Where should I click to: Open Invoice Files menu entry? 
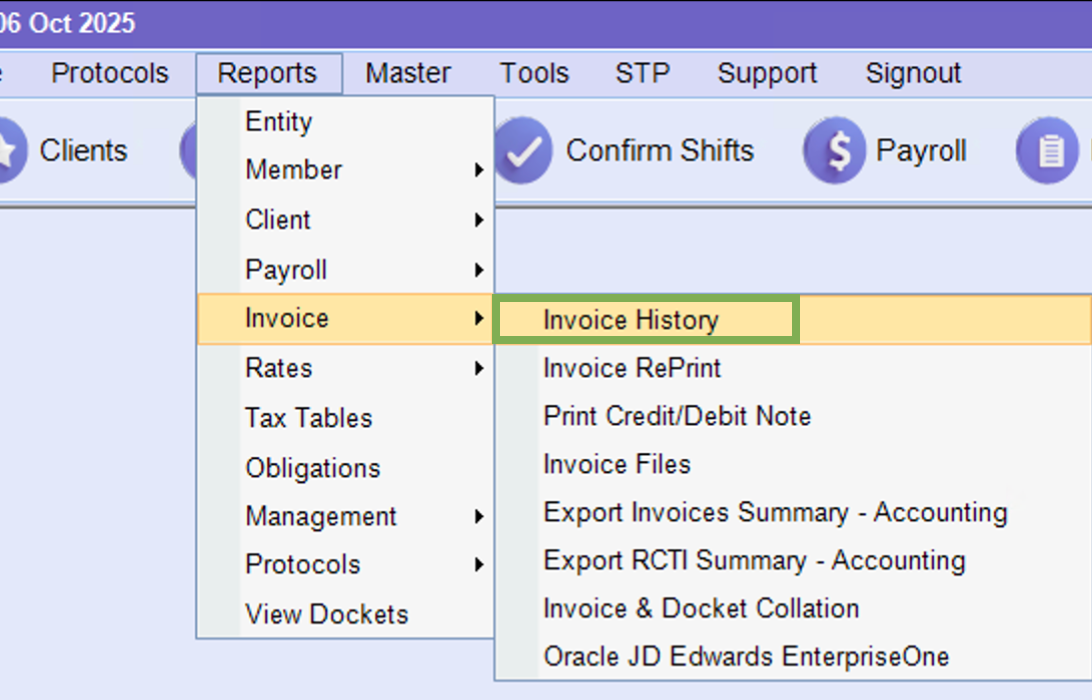pos(617,464)
